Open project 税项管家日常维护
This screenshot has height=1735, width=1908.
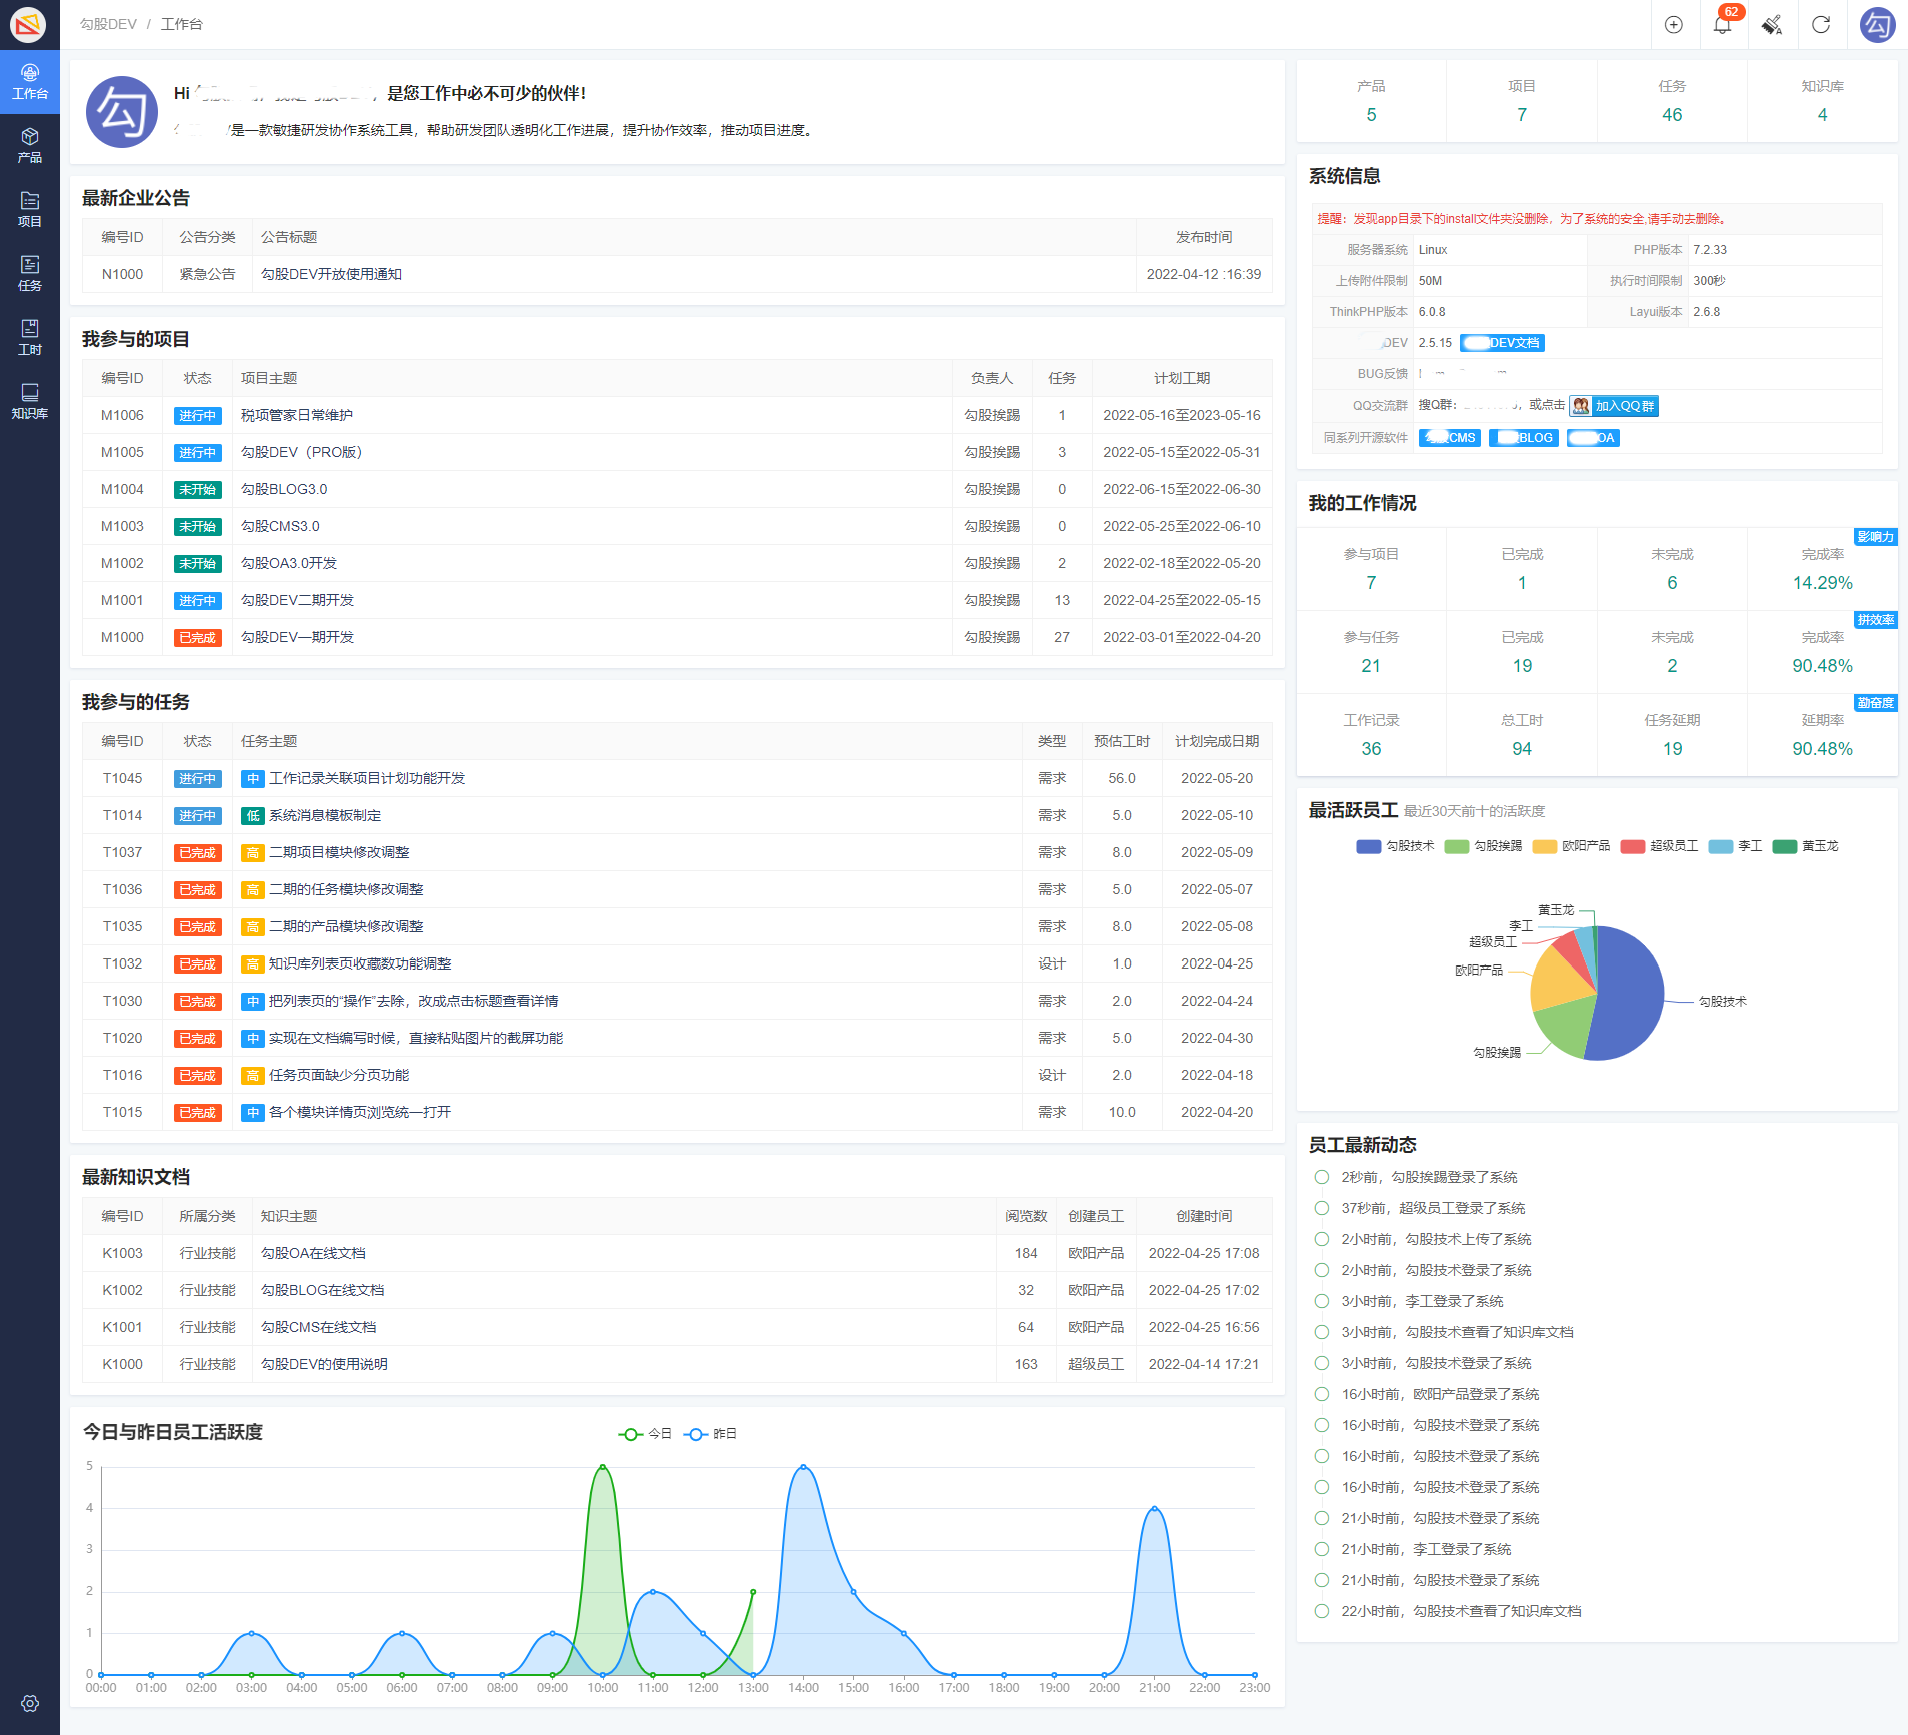point(297,415)
